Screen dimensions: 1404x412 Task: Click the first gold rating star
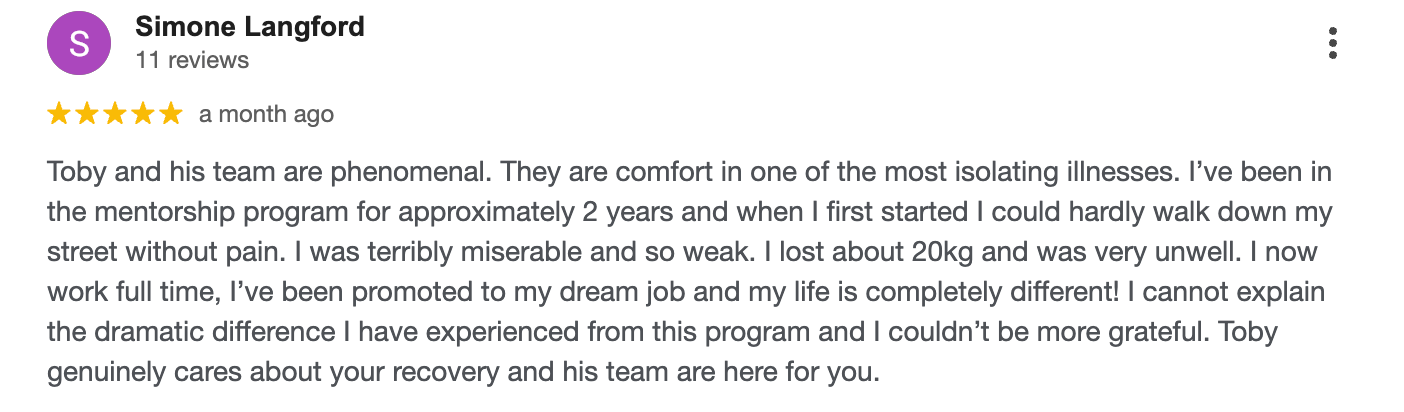[x=58, y=114]
